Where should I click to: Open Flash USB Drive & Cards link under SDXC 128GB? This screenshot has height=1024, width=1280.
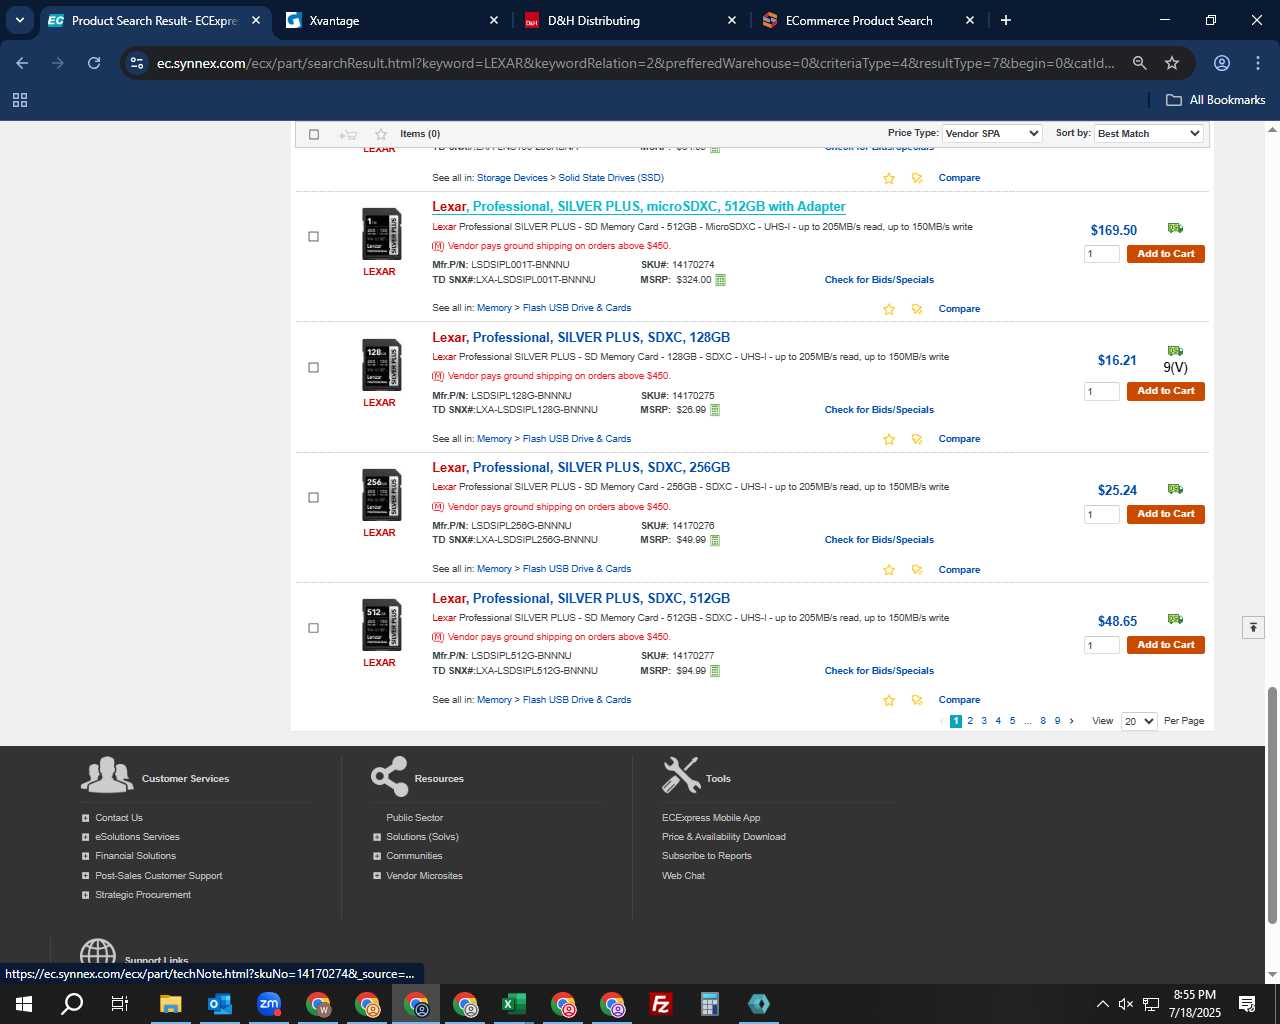tap(577, 439)
